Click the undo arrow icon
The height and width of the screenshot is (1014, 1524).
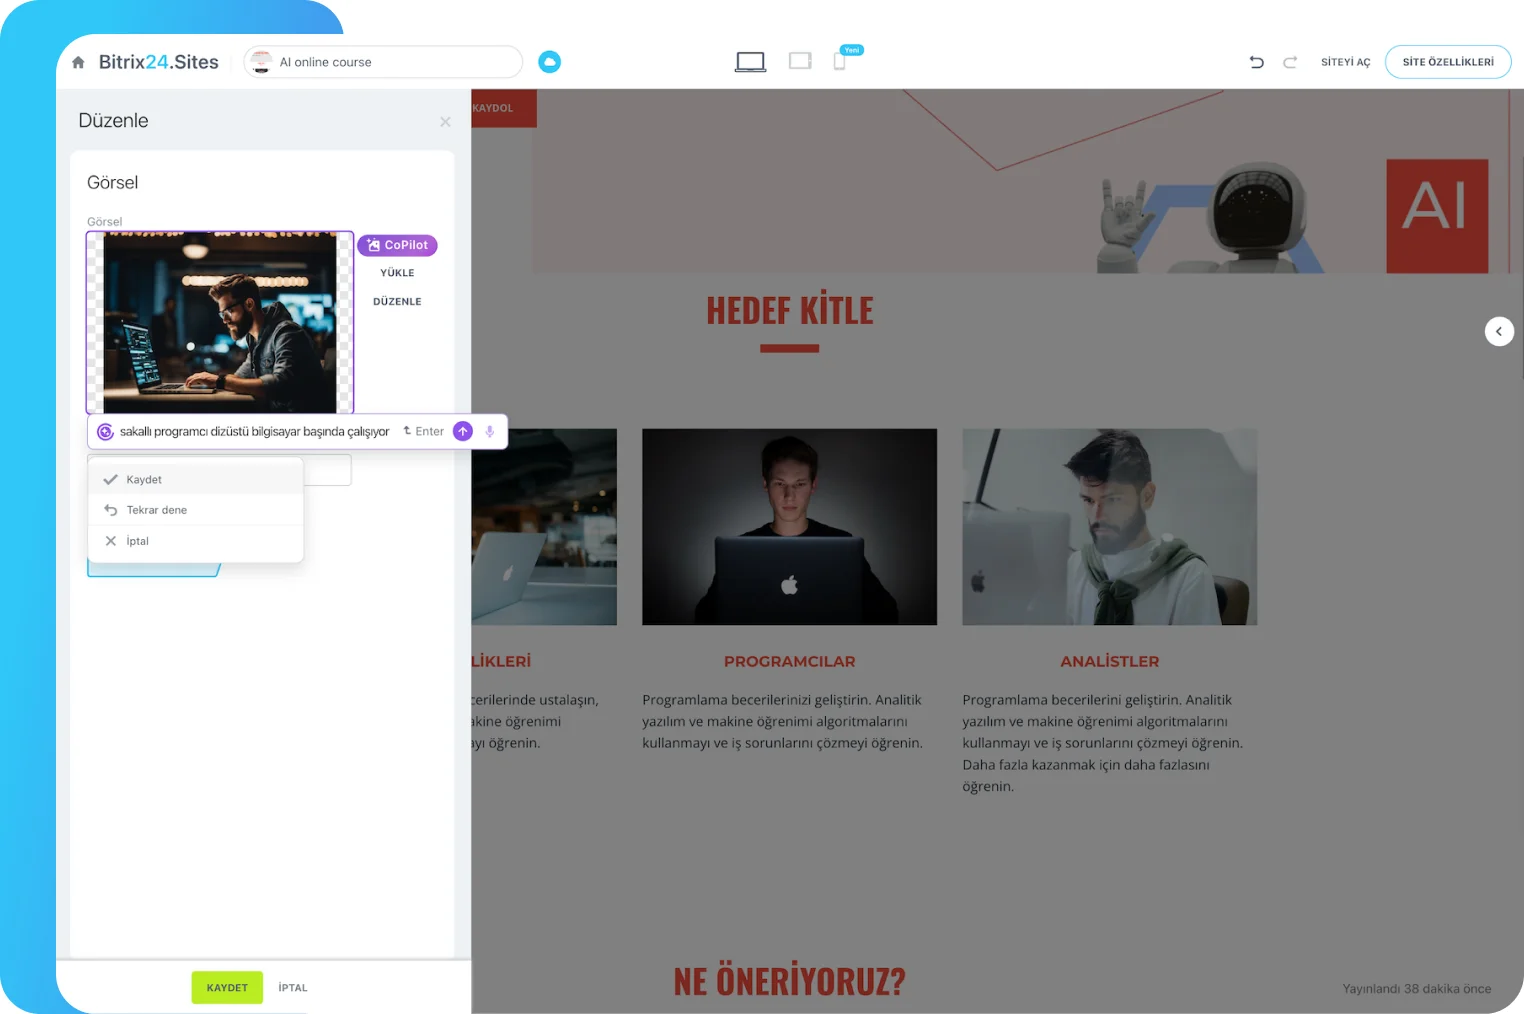(x=1256, y=61)
